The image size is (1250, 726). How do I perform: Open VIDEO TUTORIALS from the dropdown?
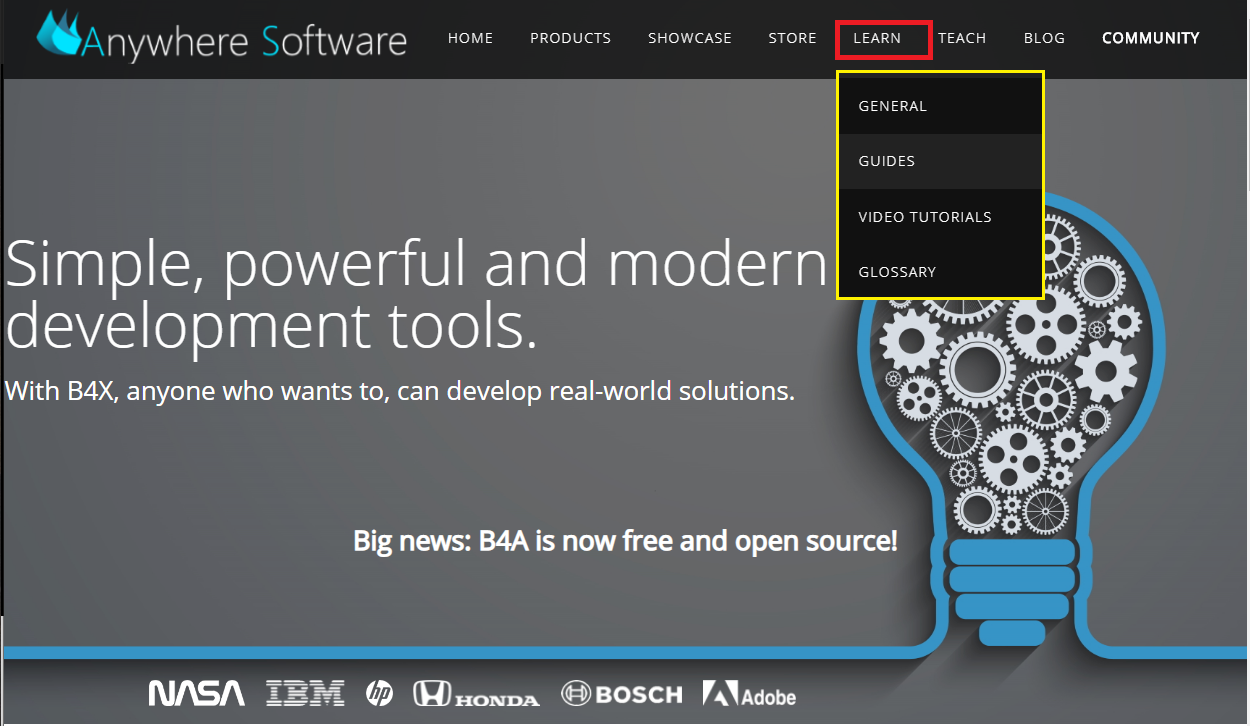click(x=941, y=216)
